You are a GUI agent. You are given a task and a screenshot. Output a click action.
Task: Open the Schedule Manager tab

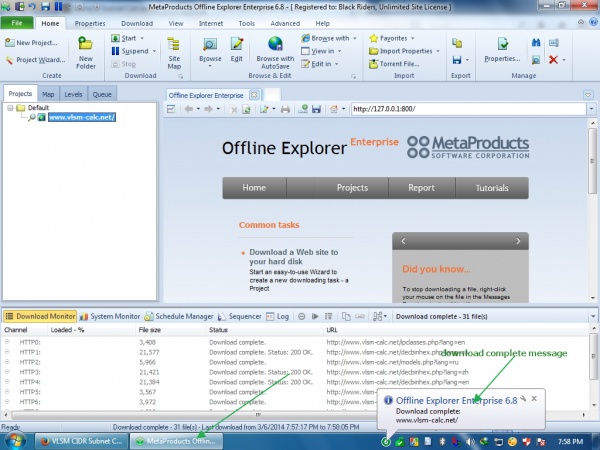coord(183,315)
